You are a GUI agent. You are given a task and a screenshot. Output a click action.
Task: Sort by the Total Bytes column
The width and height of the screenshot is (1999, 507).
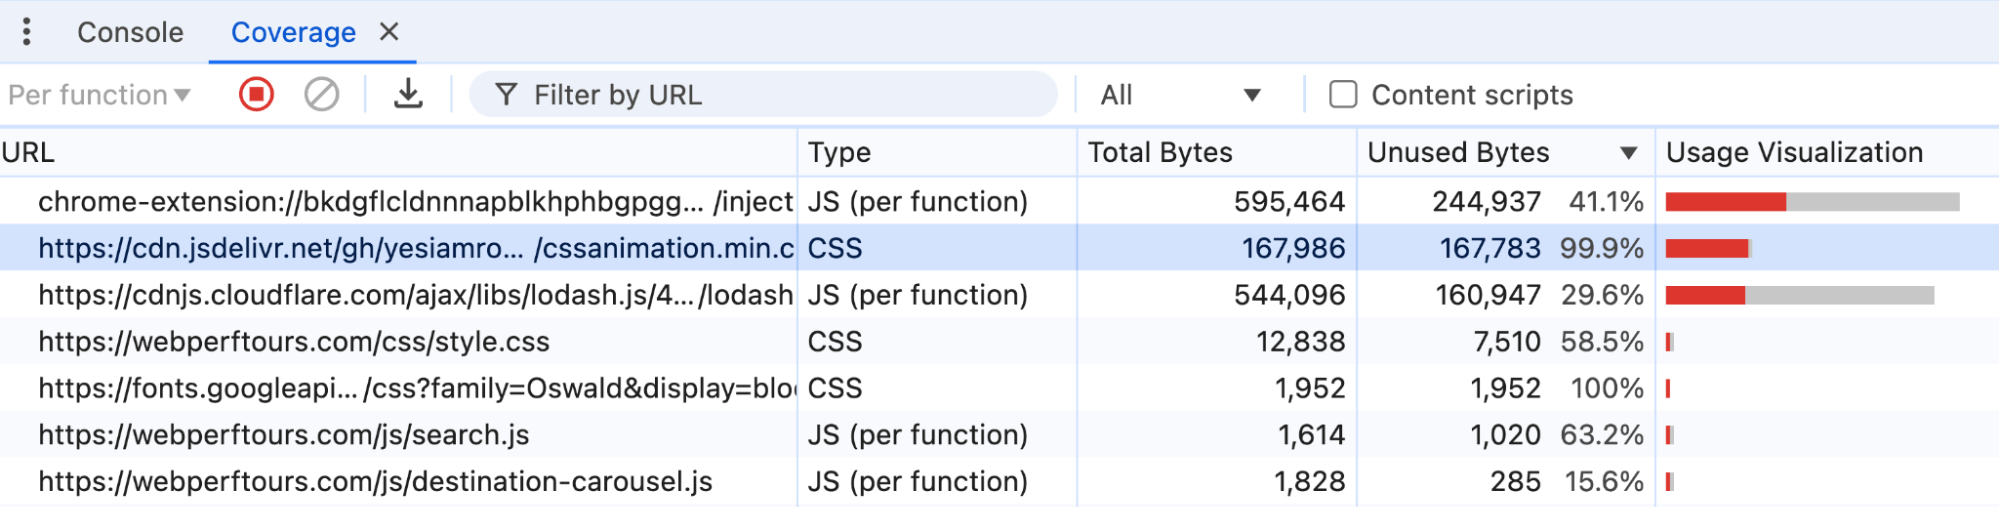click(x=1160, y=153)
